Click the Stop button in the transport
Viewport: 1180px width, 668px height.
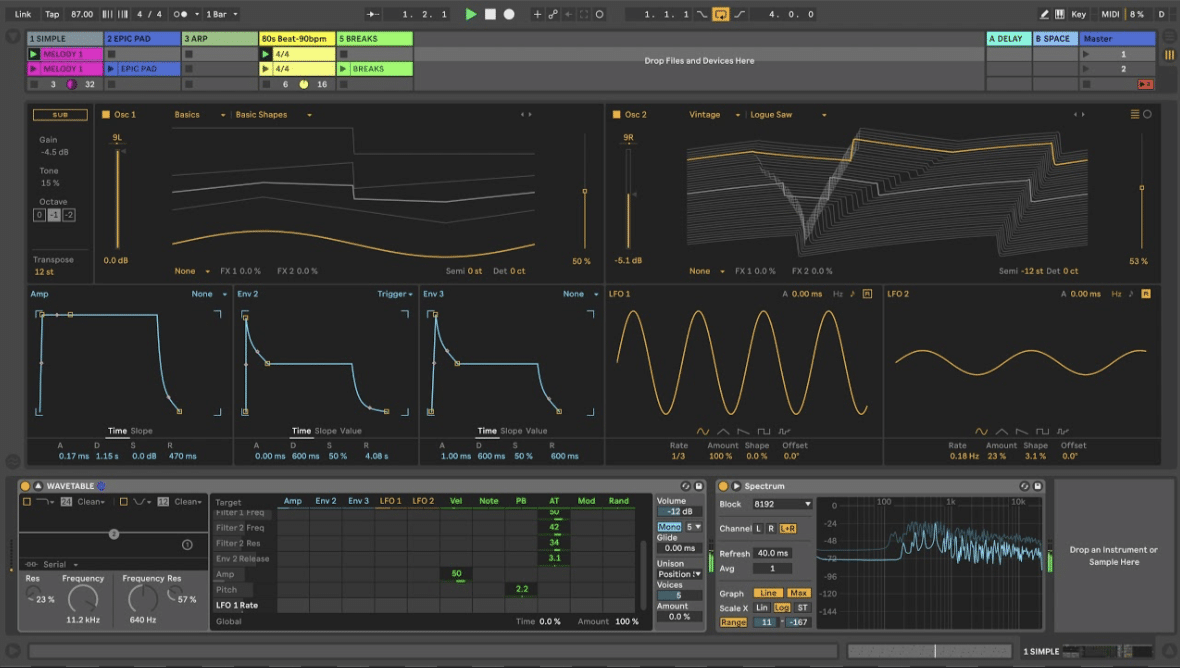(x=490, y=14)
